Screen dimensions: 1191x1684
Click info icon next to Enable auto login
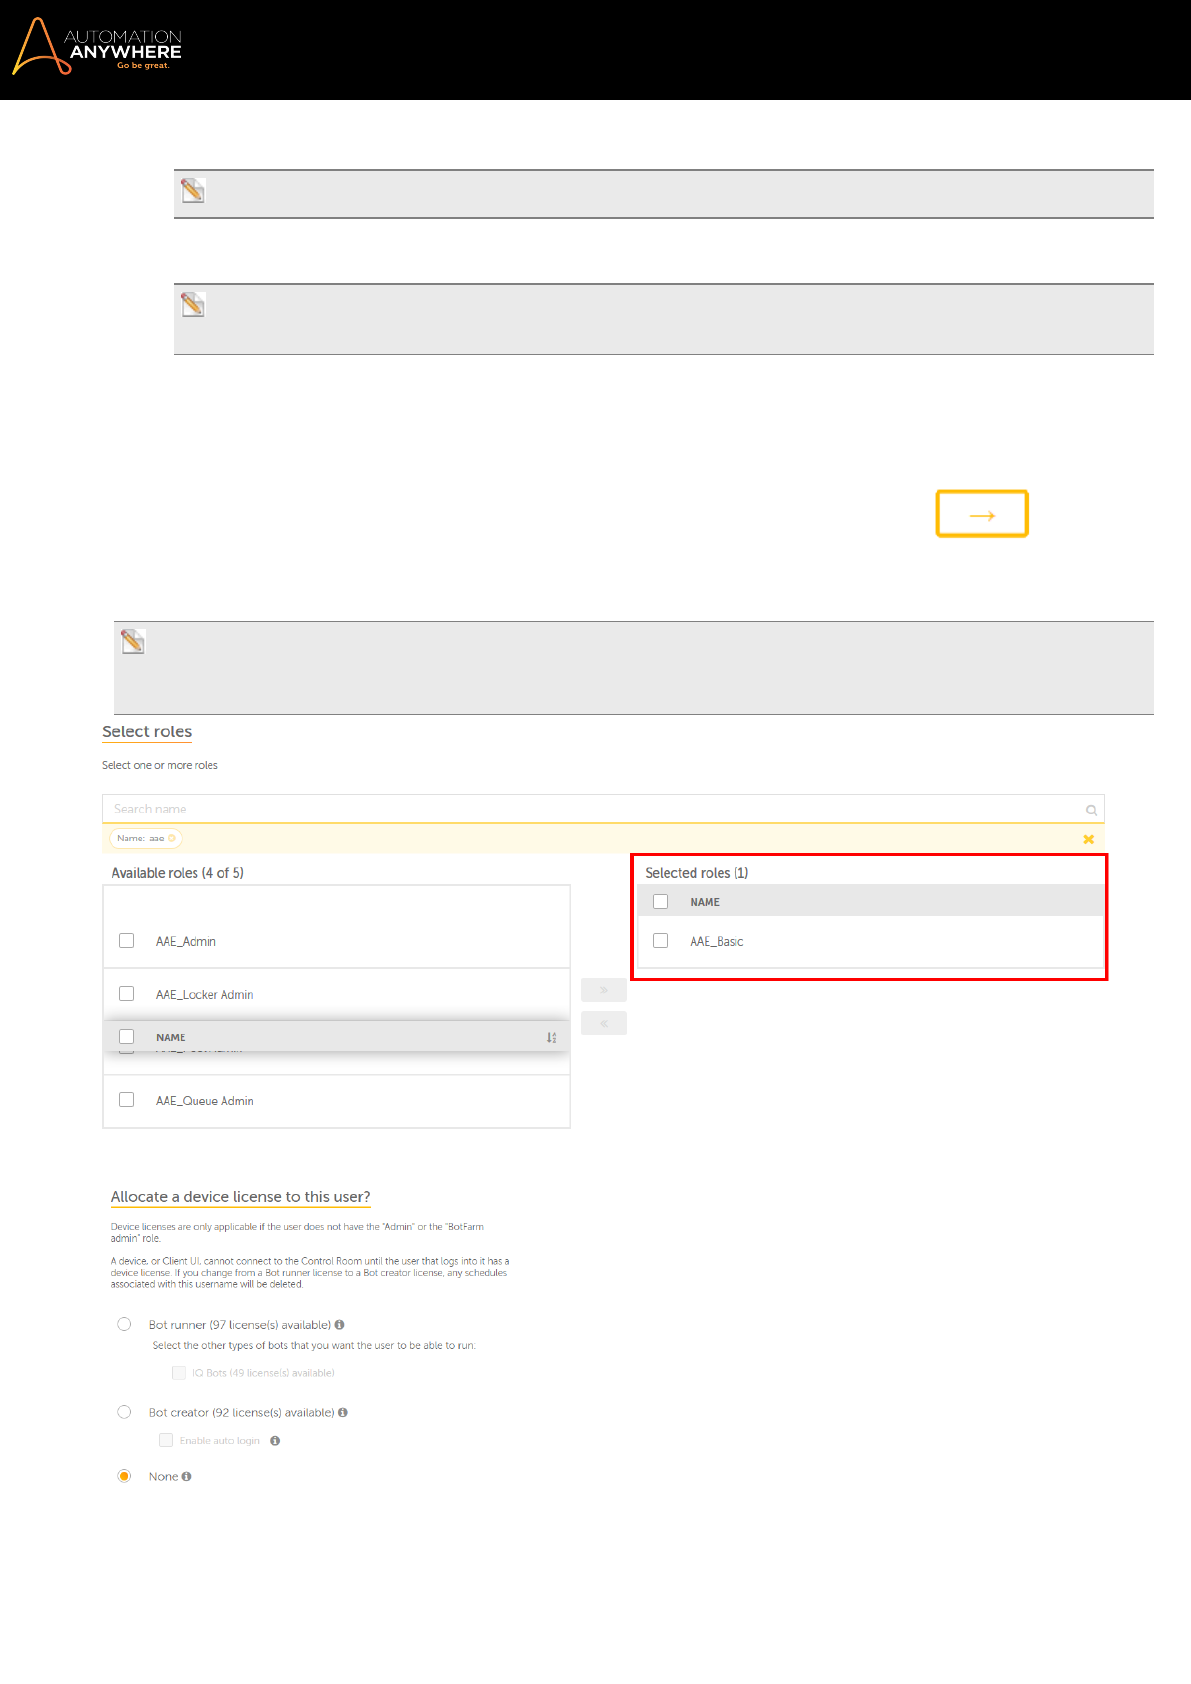[275, 1441]
